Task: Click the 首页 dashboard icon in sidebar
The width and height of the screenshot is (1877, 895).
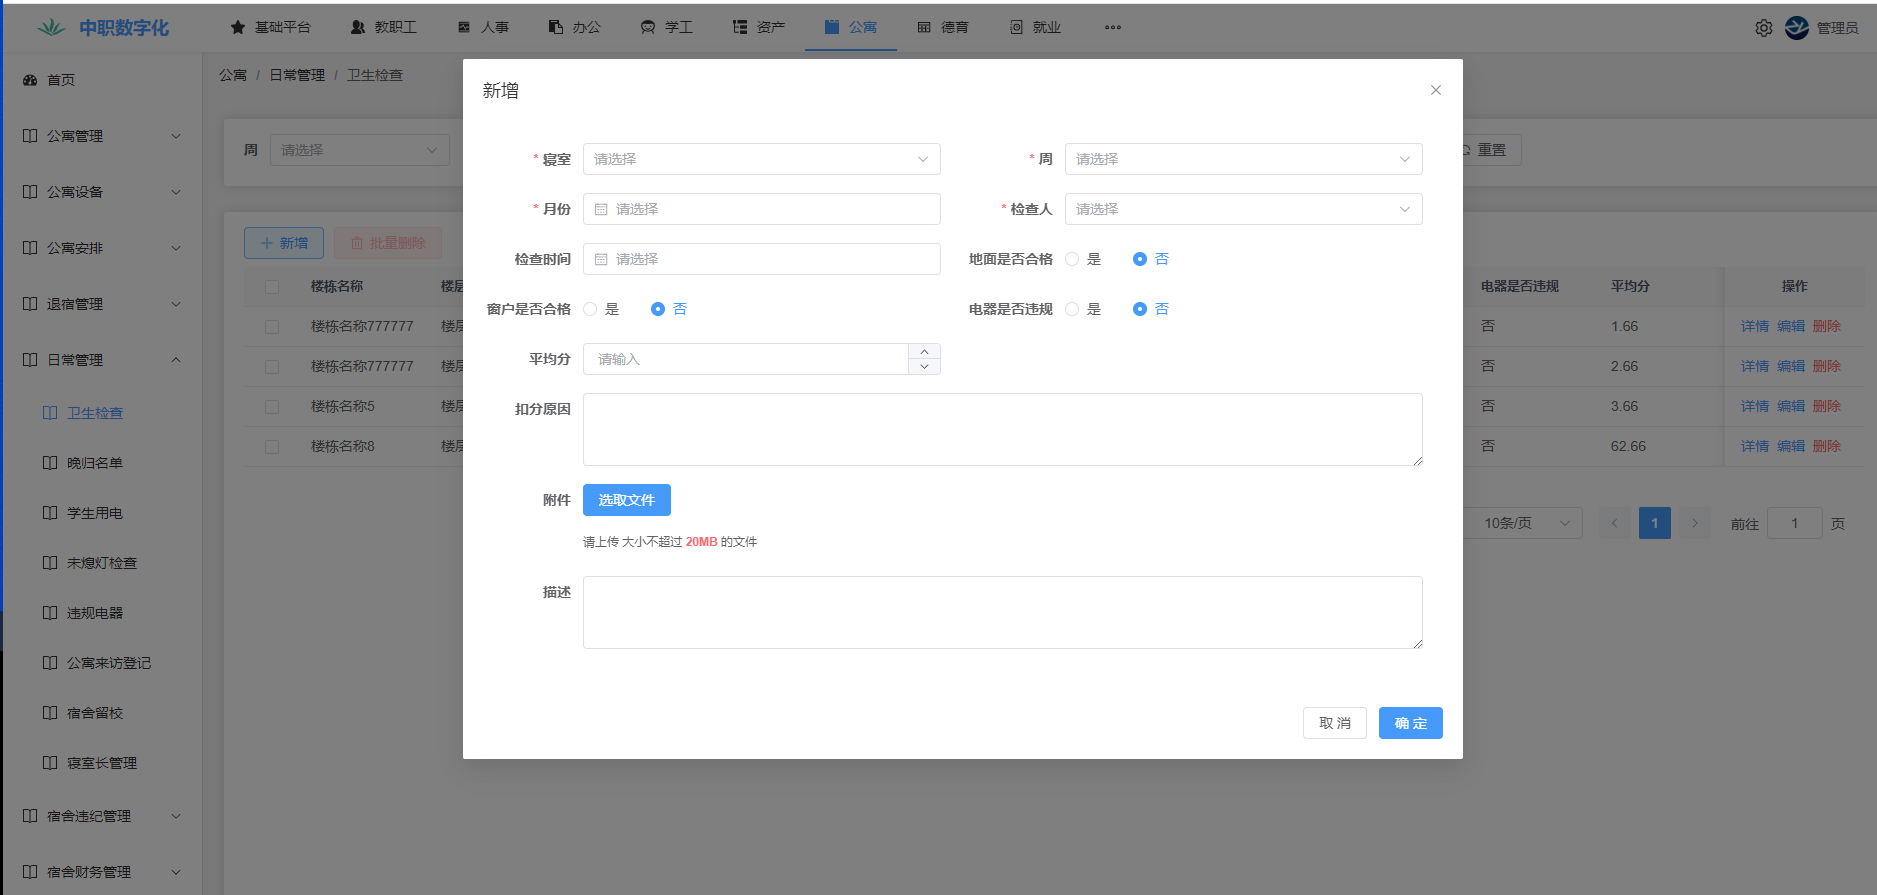Action: [x=30, y=80]
